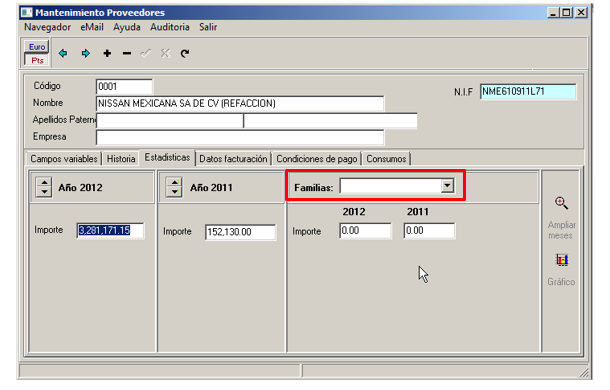Open the Gráfico chart icon
This screenshot has height=390, width=610.
point(562,260)
